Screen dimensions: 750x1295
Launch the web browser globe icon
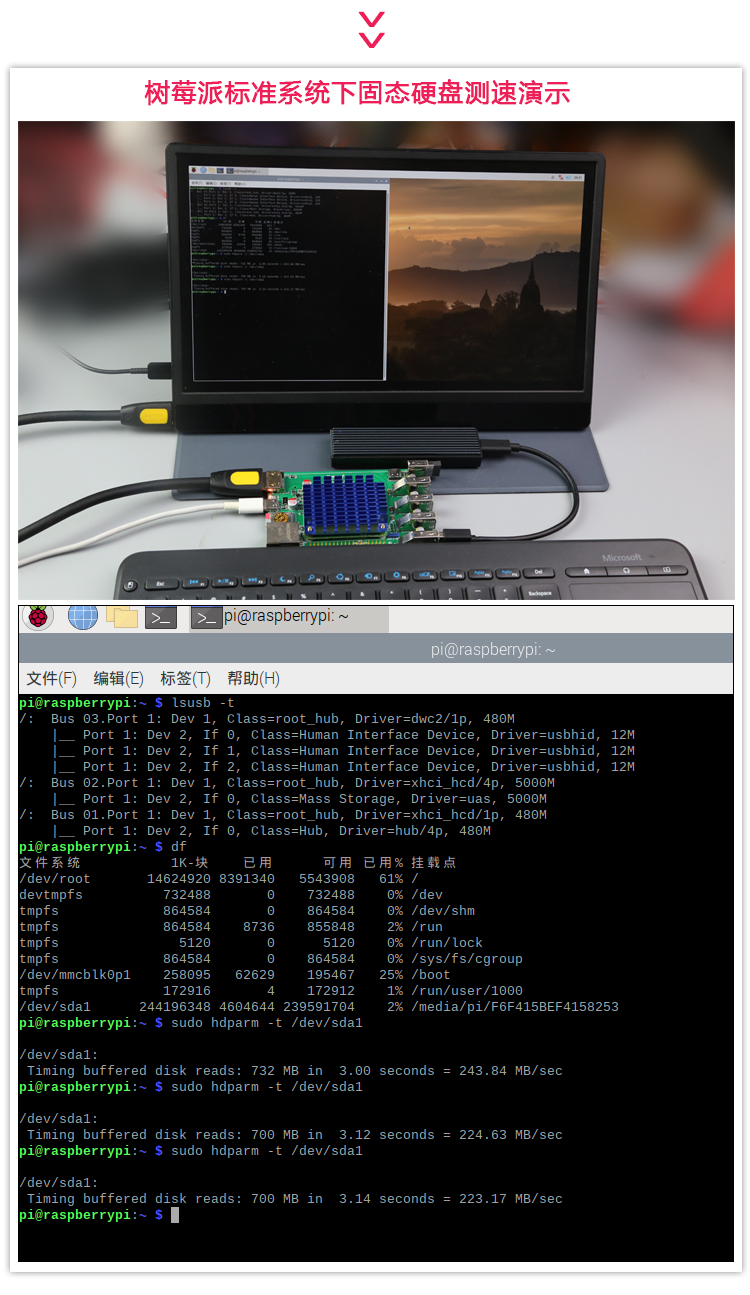pos(83,617)
